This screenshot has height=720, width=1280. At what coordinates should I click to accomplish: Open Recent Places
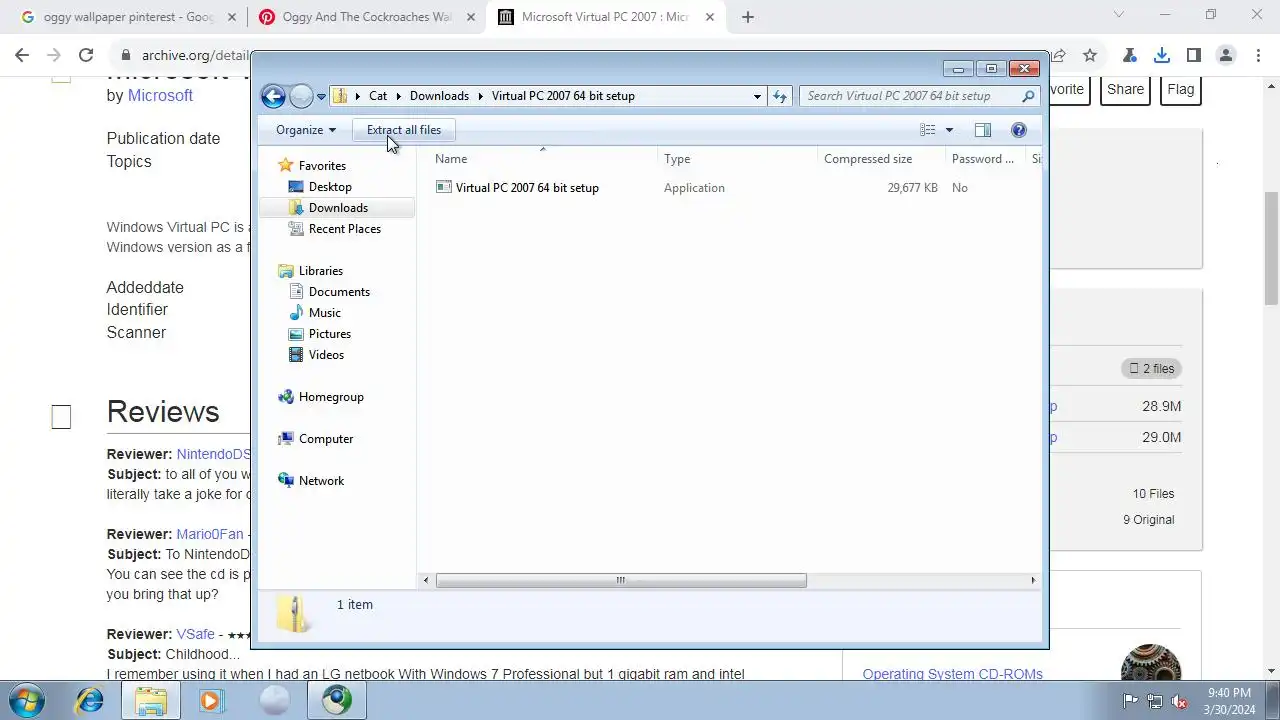point(345,229)
